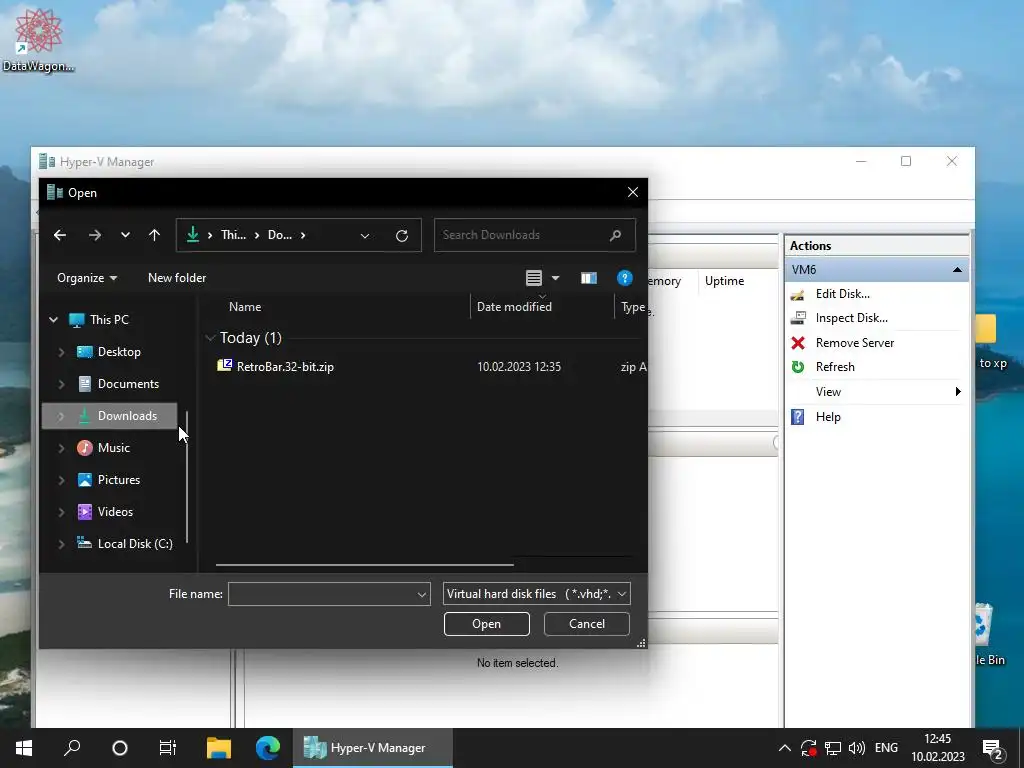
Task: Collapse the VM6 actions section
Action: coord(957,270)
